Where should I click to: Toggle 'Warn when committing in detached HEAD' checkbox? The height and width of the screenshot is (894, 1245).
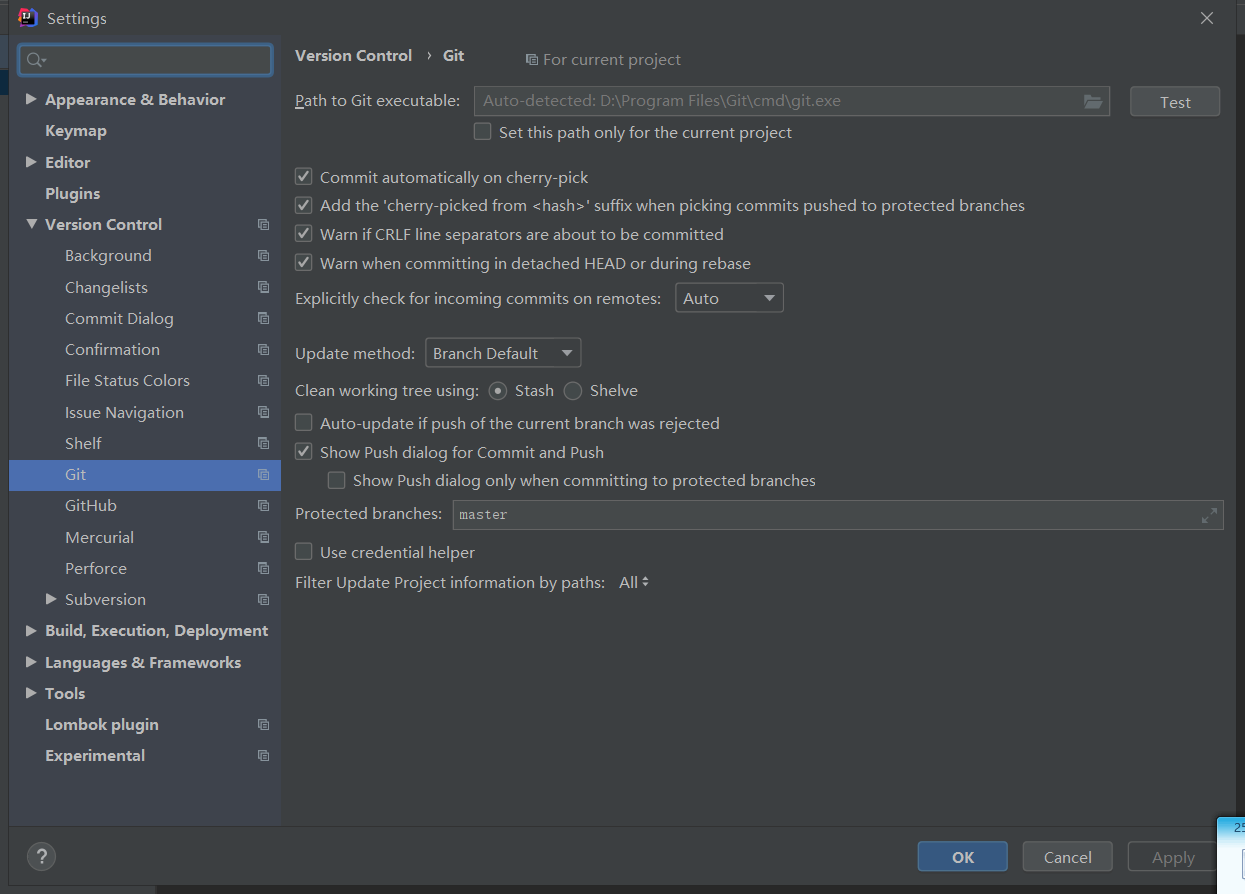tap(304, 263)
